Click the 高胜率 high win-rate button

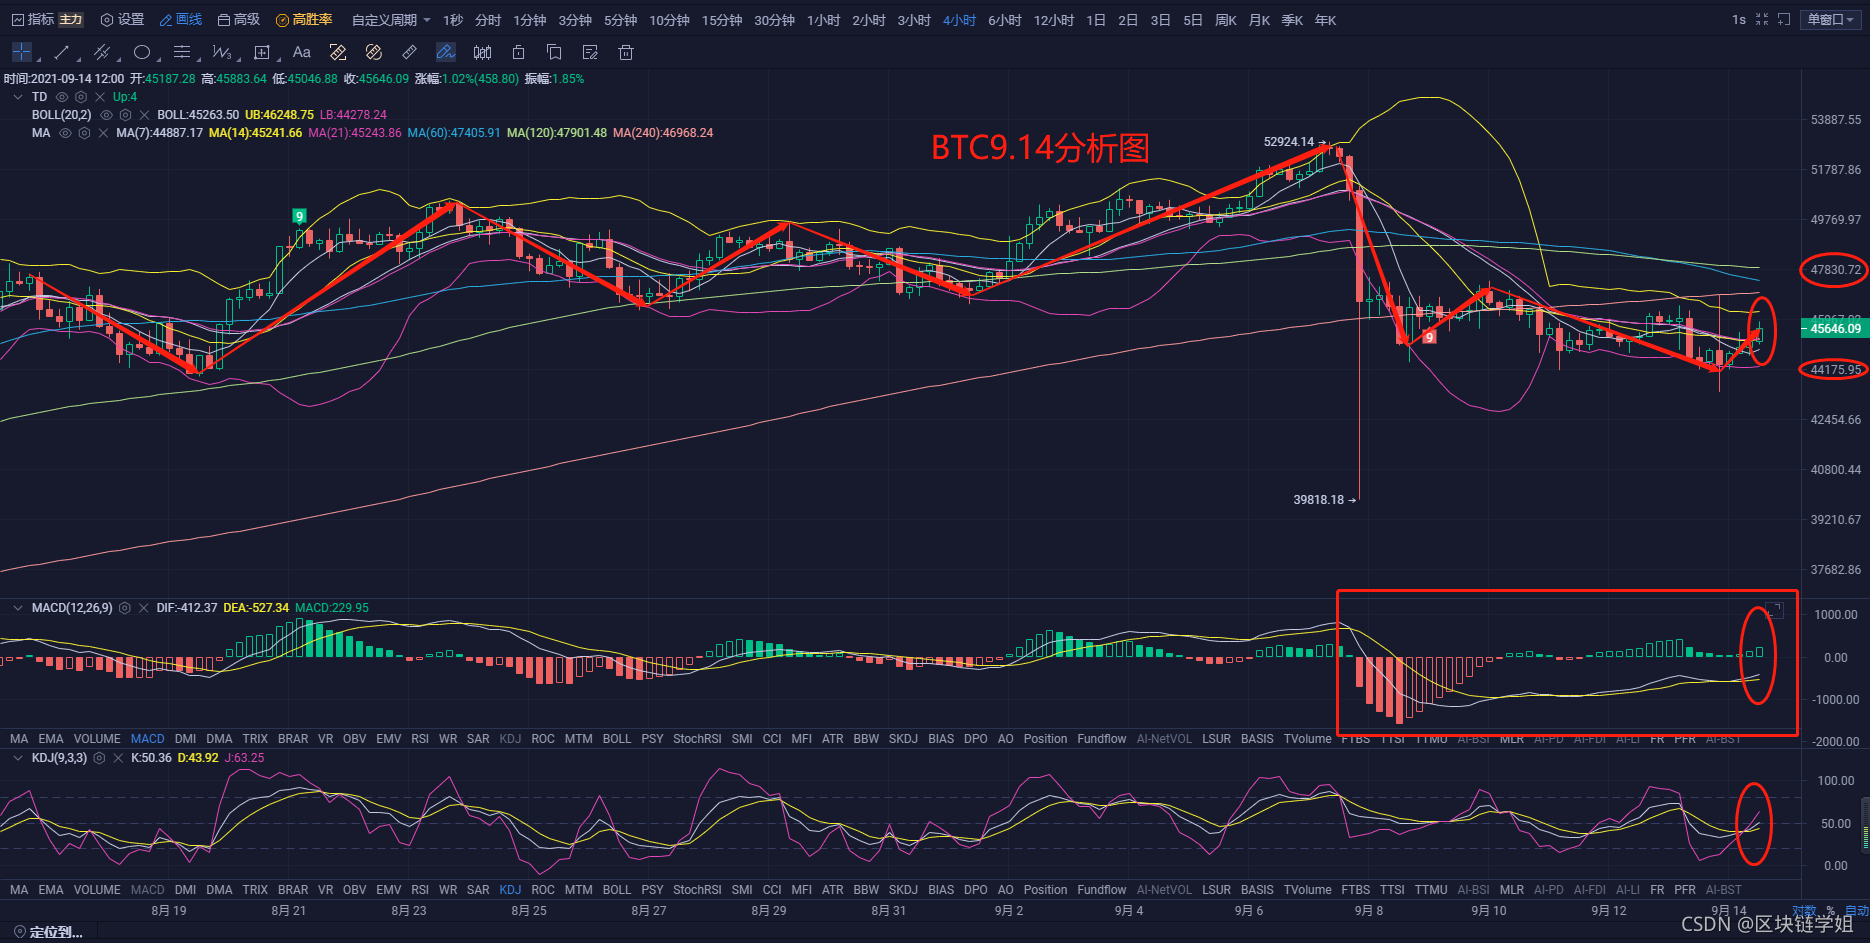tap(304, 19)
